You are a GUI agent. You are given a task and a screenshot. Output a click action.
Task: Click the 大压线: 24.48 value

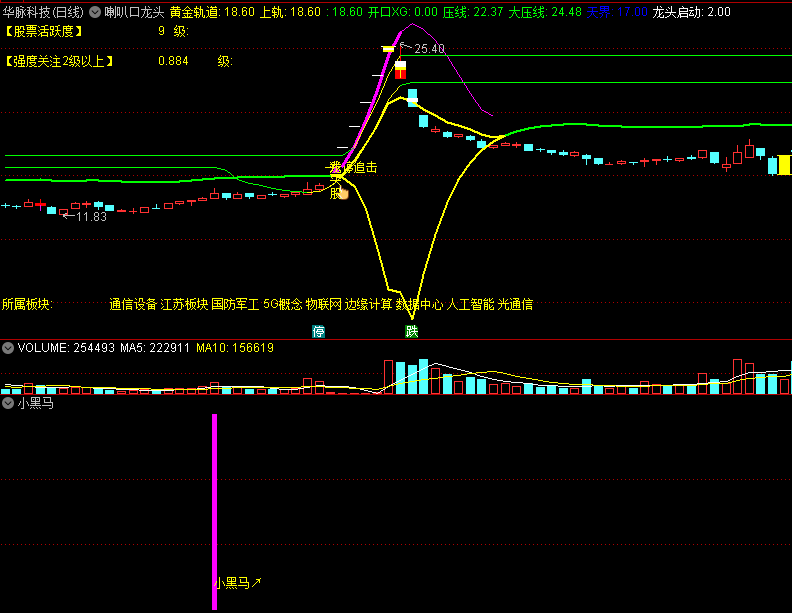click(545, 12)
